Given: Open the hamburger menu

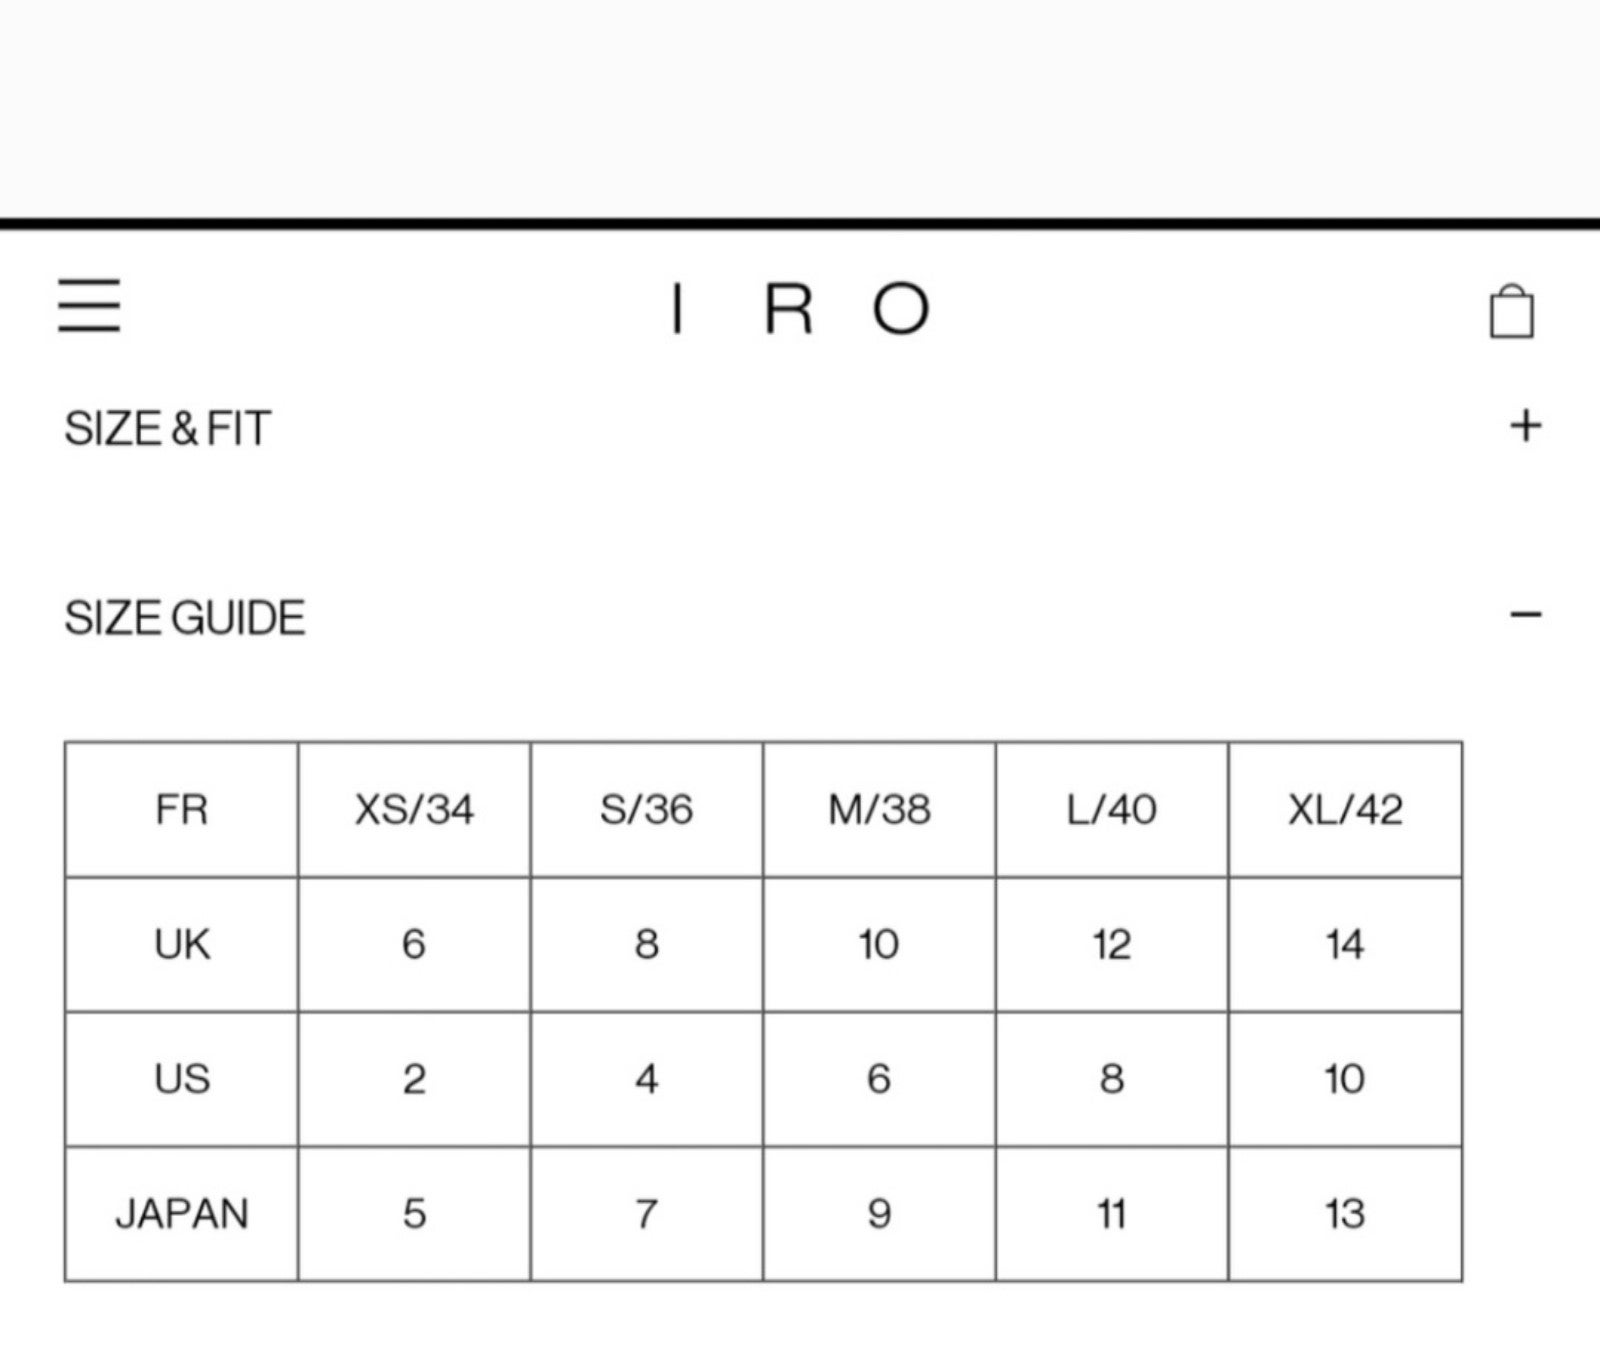Looking at the screenshot, I should pyautogui.click(x=89, y=305).
